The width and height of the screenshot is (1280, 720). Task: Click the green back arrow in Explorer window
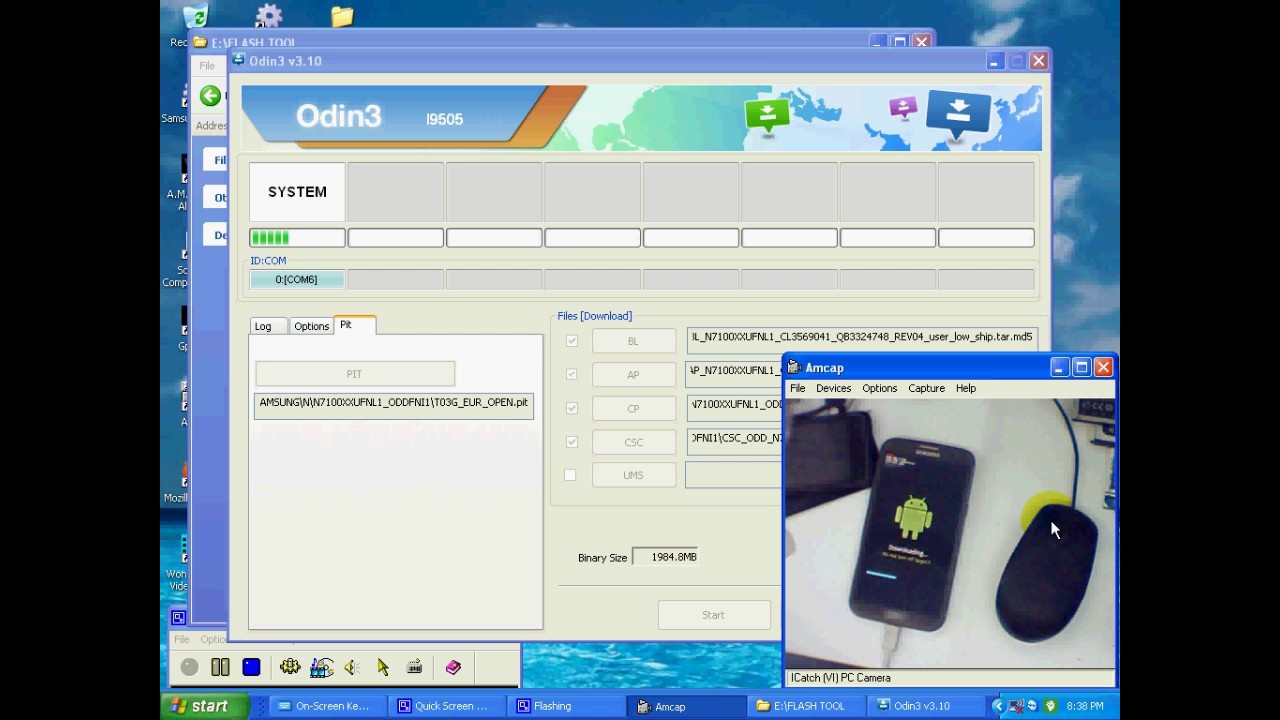(210, 96)
